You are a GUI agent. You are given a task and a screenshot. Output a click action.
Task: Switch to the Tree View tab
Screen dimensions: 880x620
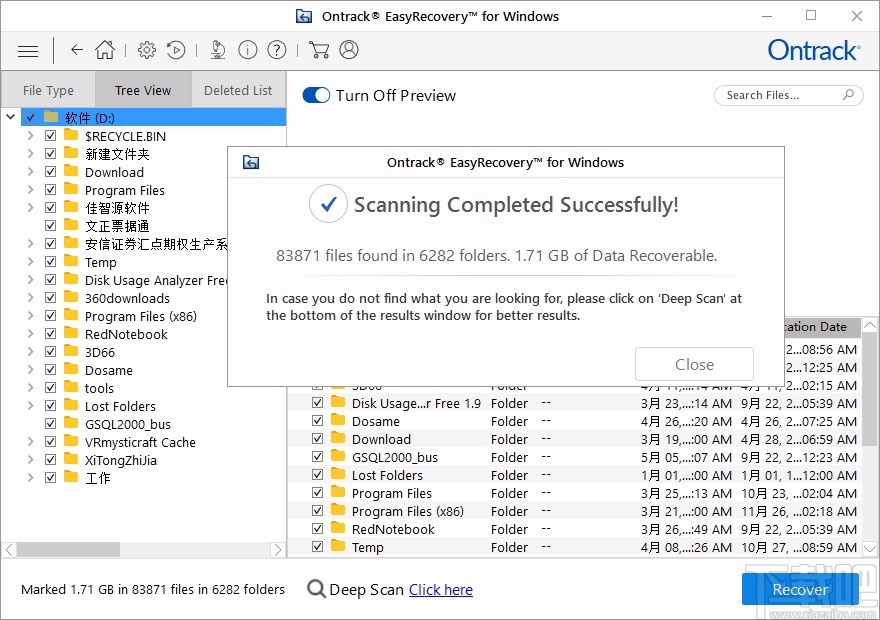[143, 90]
